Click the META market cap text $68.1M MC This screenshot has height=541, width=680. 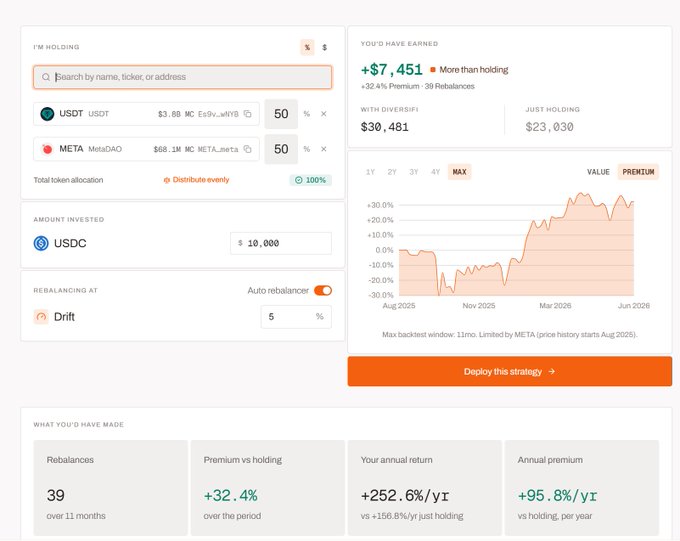tap(174, 149)
